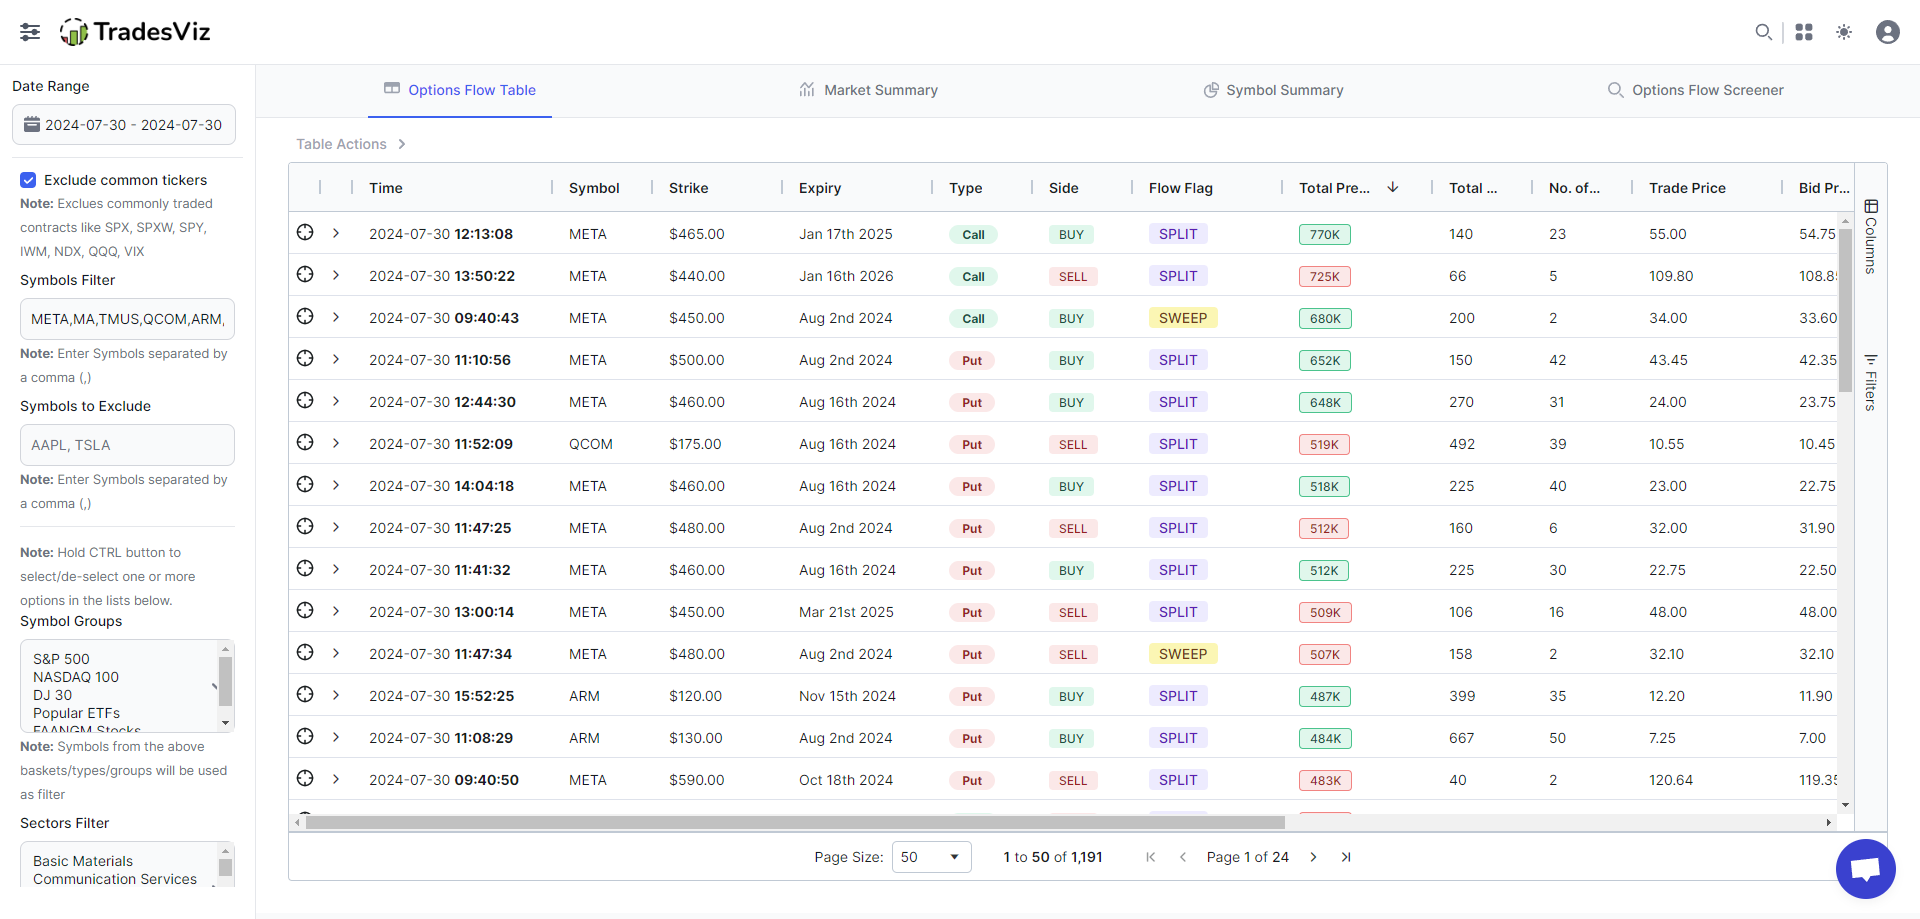Image resolution: width=1920 pixels, height=919 pixels.
Task: Click sort arrow on Total Premium column
Action: point(1393,187)
